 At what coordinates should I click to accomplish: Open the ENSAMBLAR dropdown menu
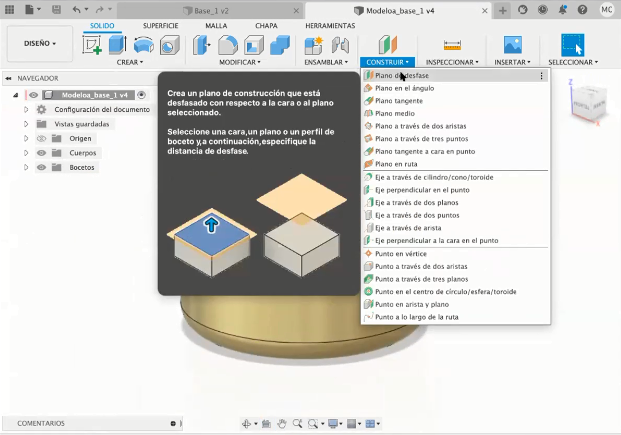[x=326, y=63]
